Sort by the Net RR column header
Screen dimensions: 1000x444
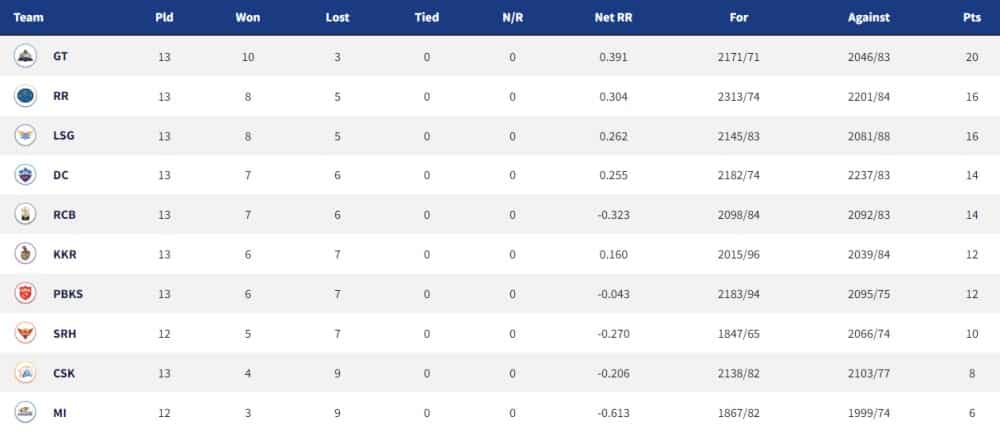point(613,18)
